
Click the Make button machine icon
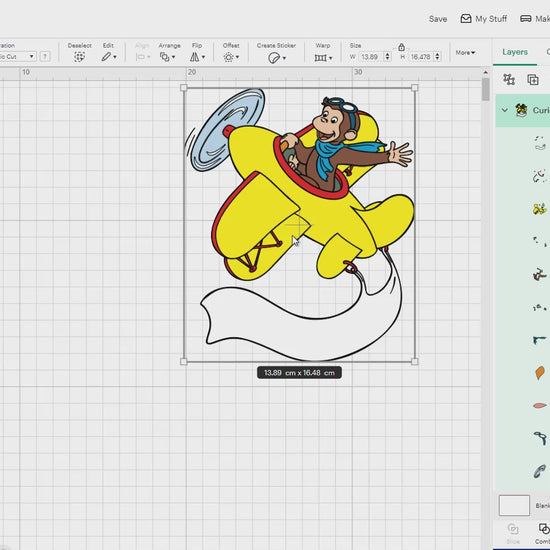[x=525, y=19]
